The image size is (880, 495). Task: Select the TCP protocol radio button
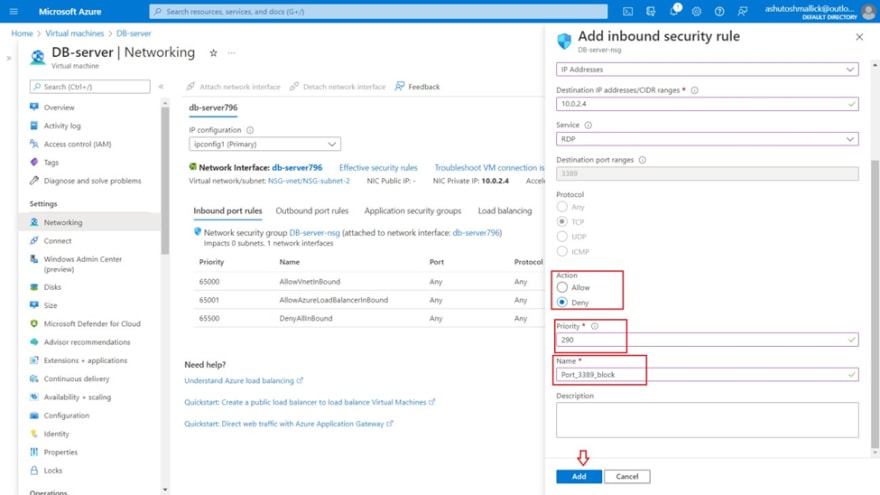[562, 222]
